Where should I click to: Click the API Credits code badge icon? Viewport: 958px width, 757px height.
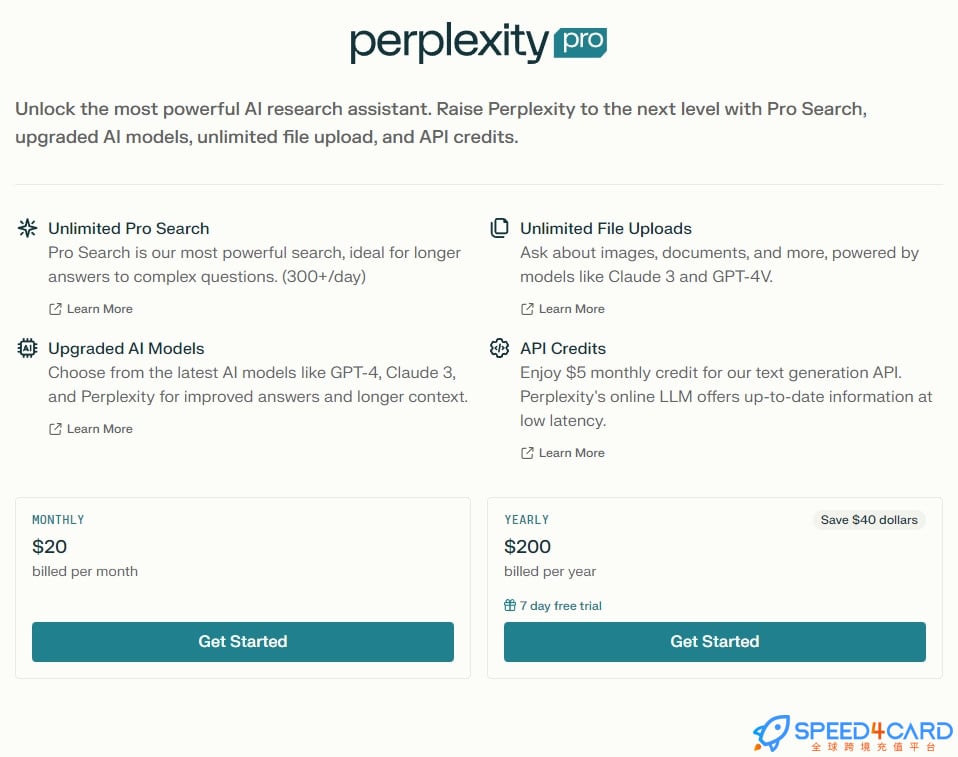pyautogui.click(x=499, y=348)
